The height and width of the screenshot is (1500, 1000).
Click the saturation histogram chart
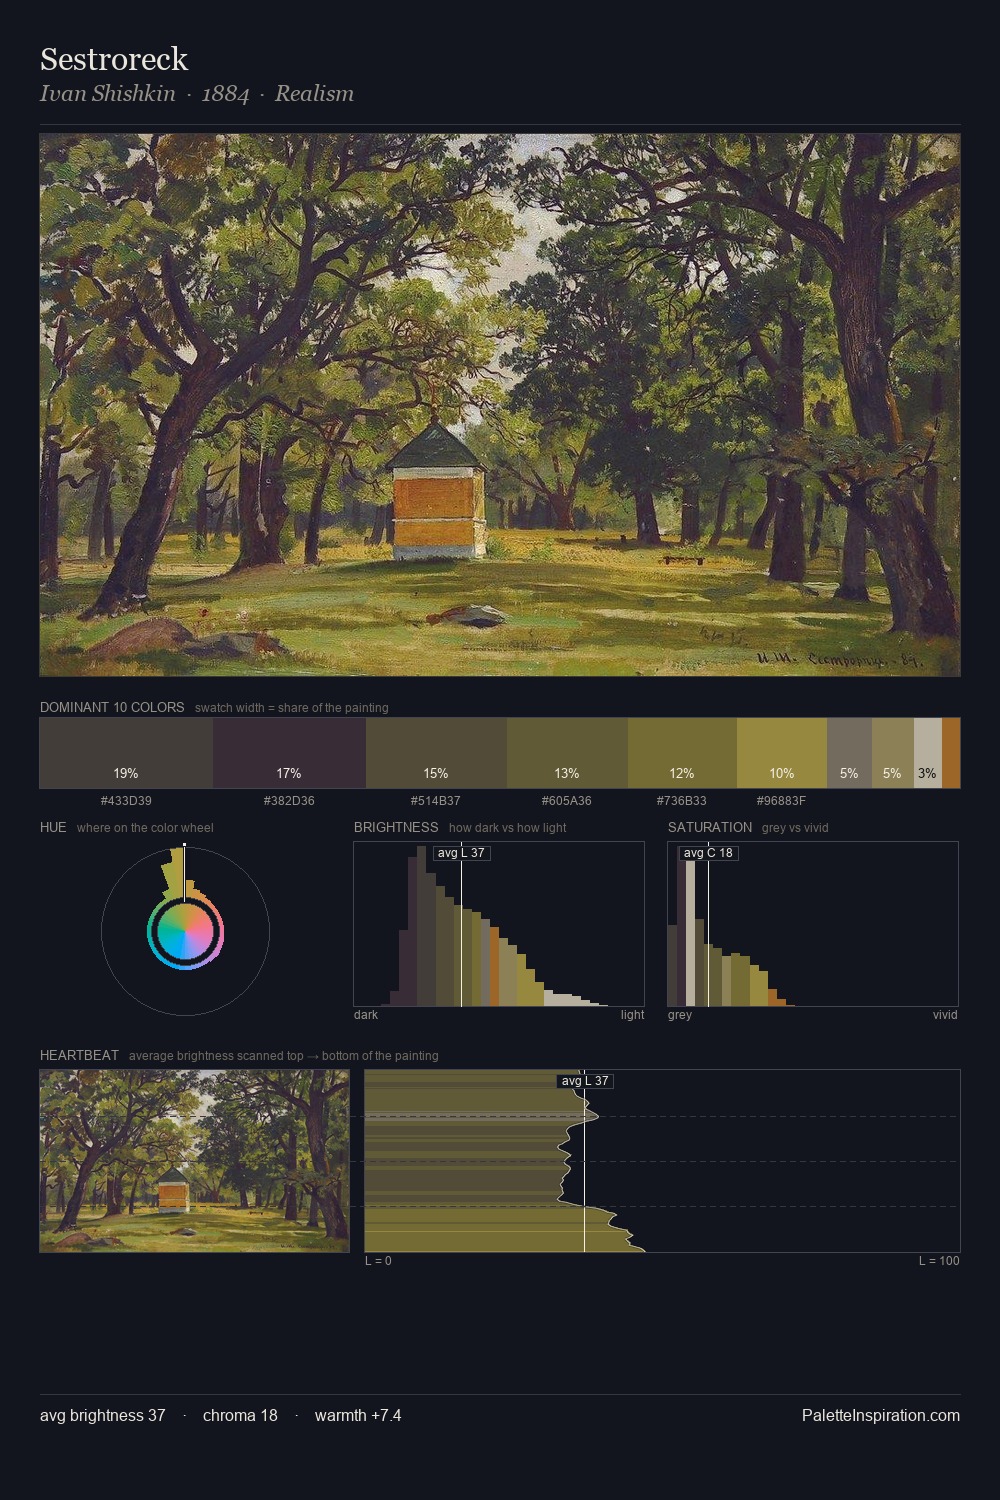click(813, 924)
